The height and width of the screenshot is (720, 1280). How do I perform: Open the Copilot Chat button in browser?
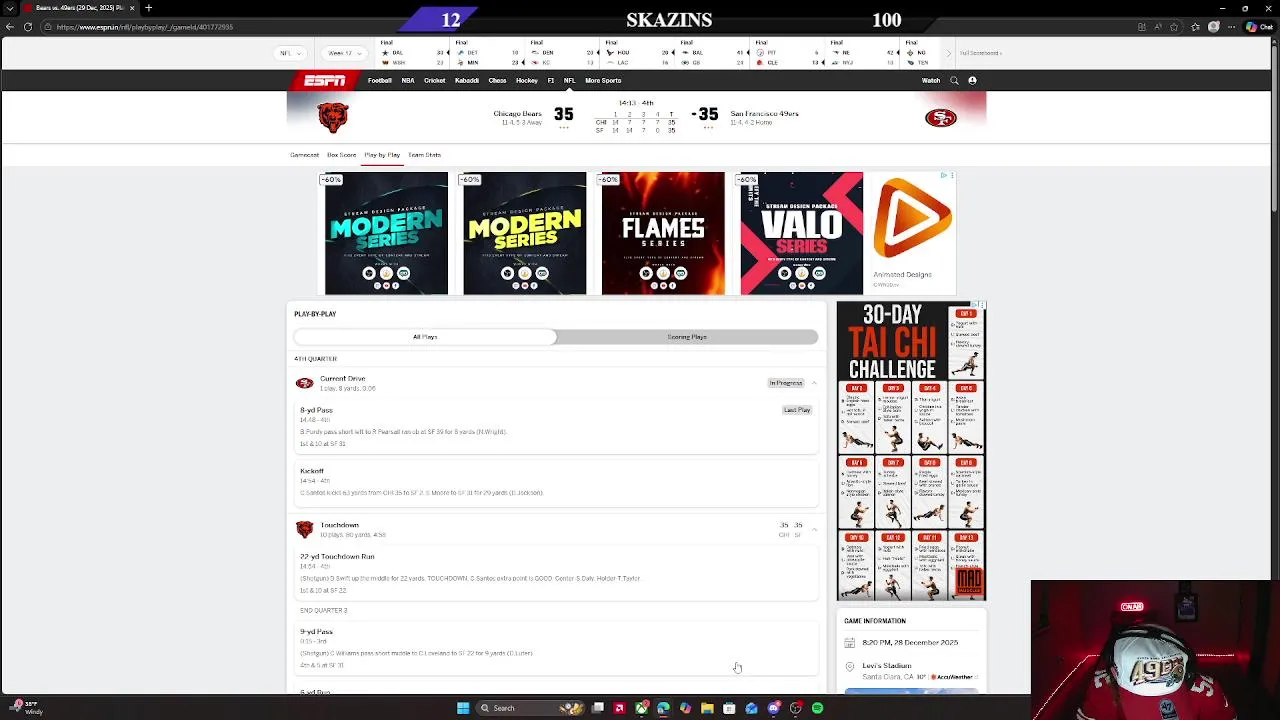[1258, 27]
